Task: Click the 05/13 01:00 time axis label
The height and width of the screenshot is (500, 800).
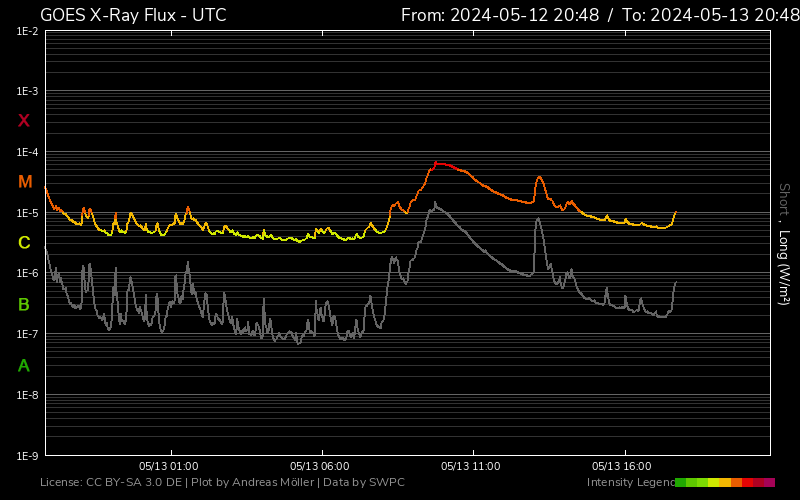Action: pyautogui.click(x=169, y=466)
